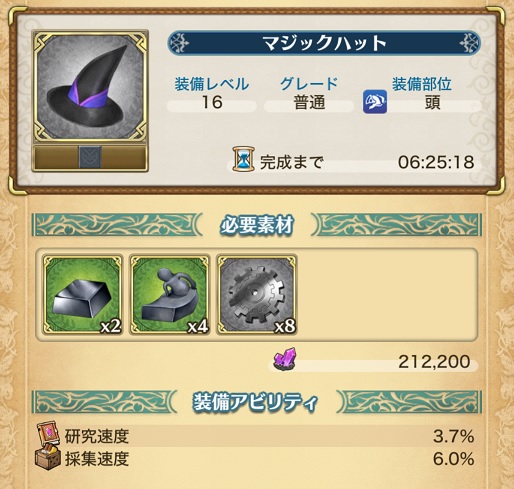The image size is (514, 489).
Task: Tap the research speed book icon
Action: (x=48, y=434)
